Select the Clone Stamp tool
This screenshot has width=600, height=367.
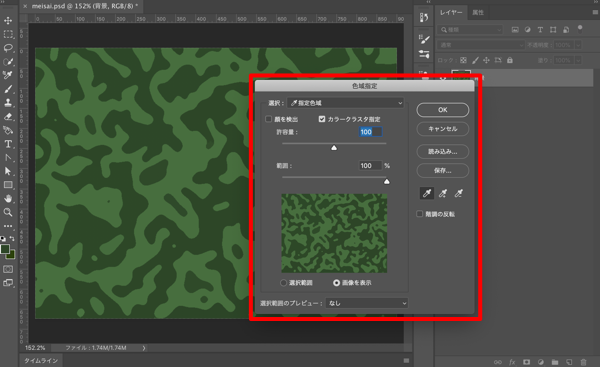point(8,103)
